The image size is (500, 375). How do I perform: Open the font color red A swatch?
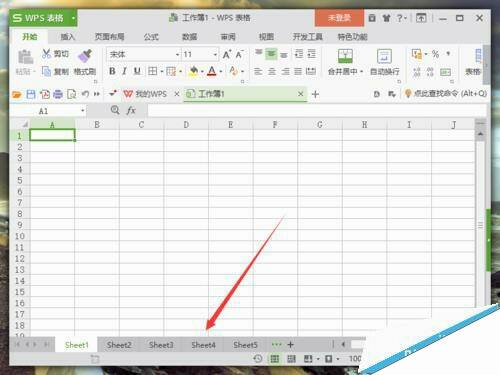(212, 71)
